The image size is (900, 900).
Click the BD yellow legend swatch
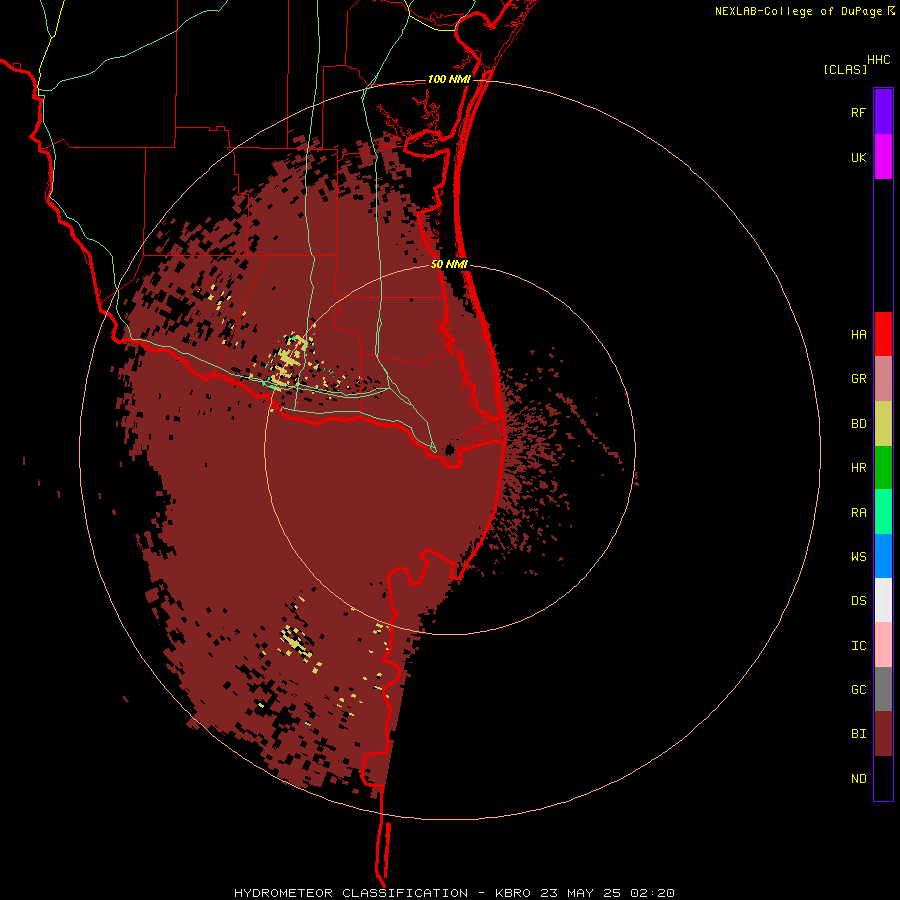tap(883, 423)
